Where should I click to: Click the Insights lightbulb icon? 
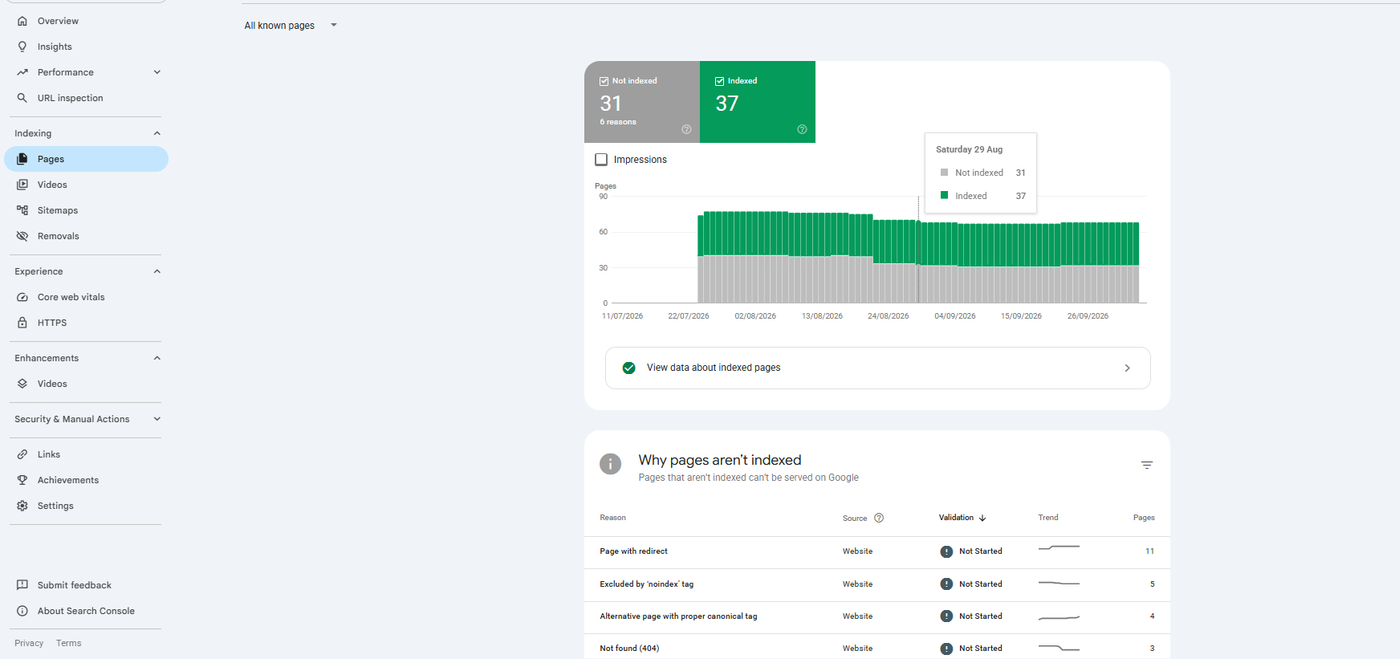pyautogui.click(x=22, y=46)
